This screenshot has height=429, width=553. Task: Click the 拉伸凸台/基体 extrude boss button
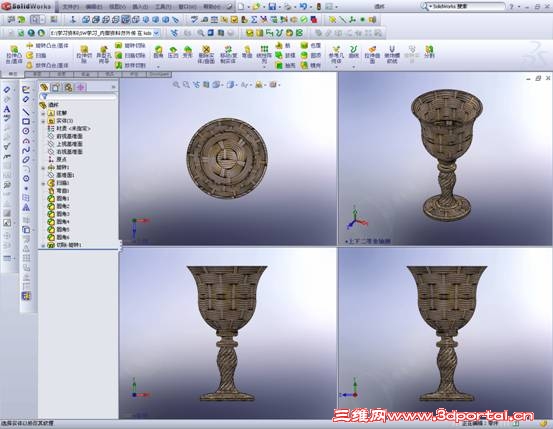click(14, 55)
